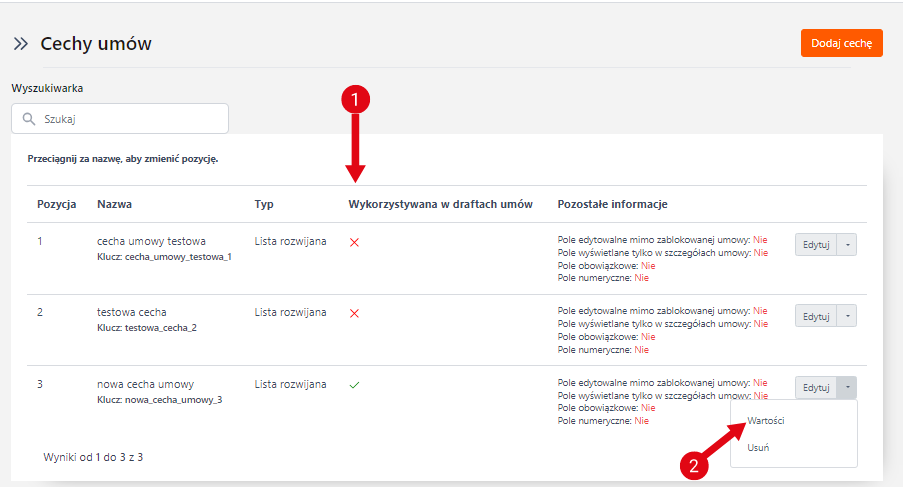Select Wartości from the dropdown menu
This screenshot has height=487, width=903.
(x=765, y=421)
